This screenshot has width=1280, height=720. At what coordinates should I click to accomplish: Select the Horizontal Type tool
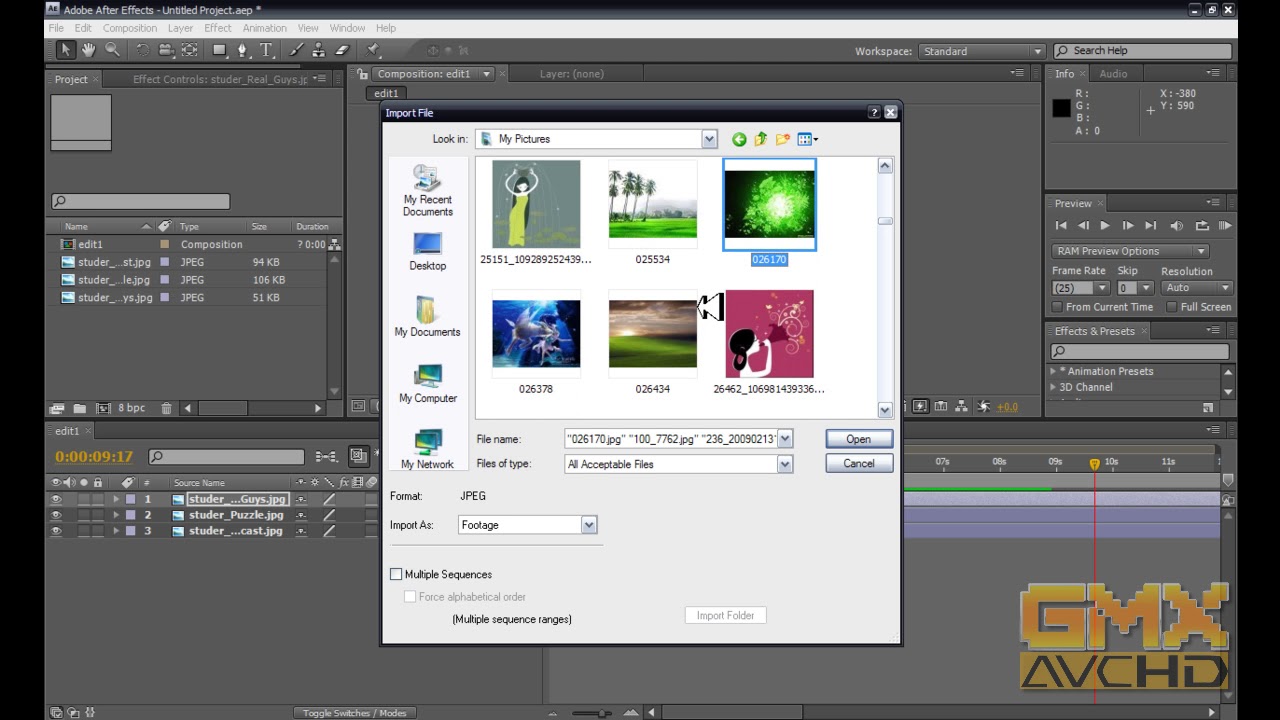[266, 50]
